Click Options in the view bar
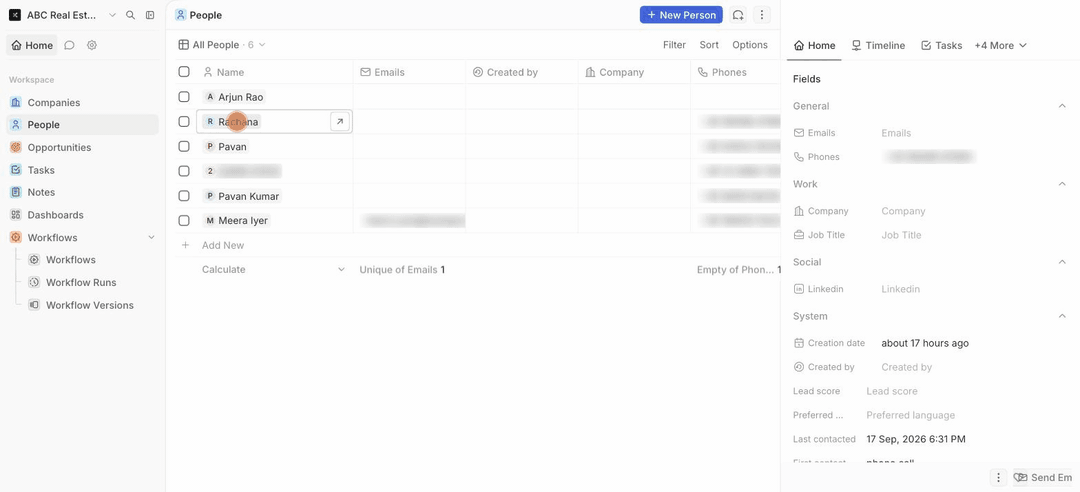Image resolution: width=1080 pixels, height=492 pixels. click(749, 45)
